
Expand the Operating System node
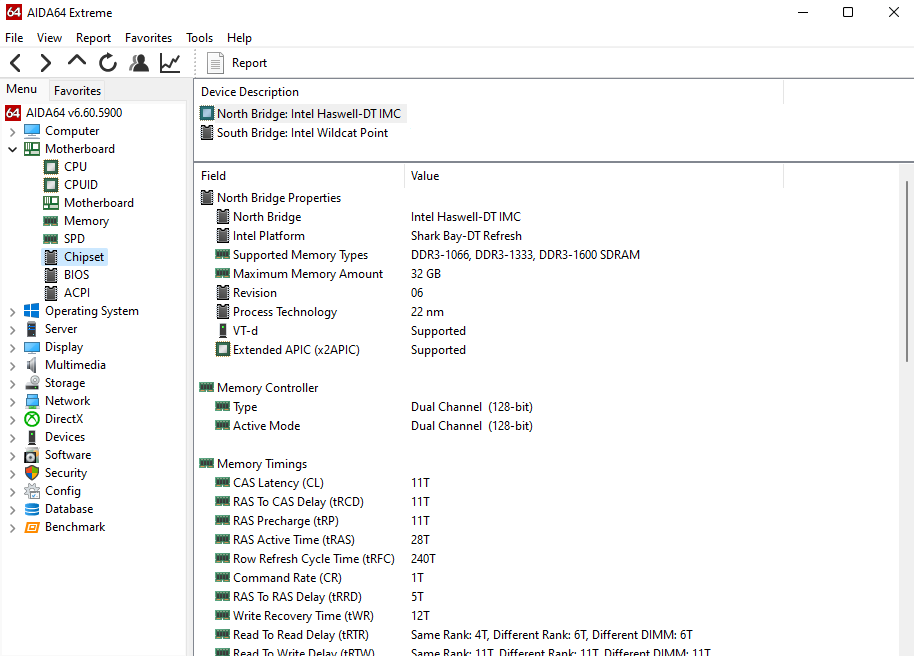12,312
